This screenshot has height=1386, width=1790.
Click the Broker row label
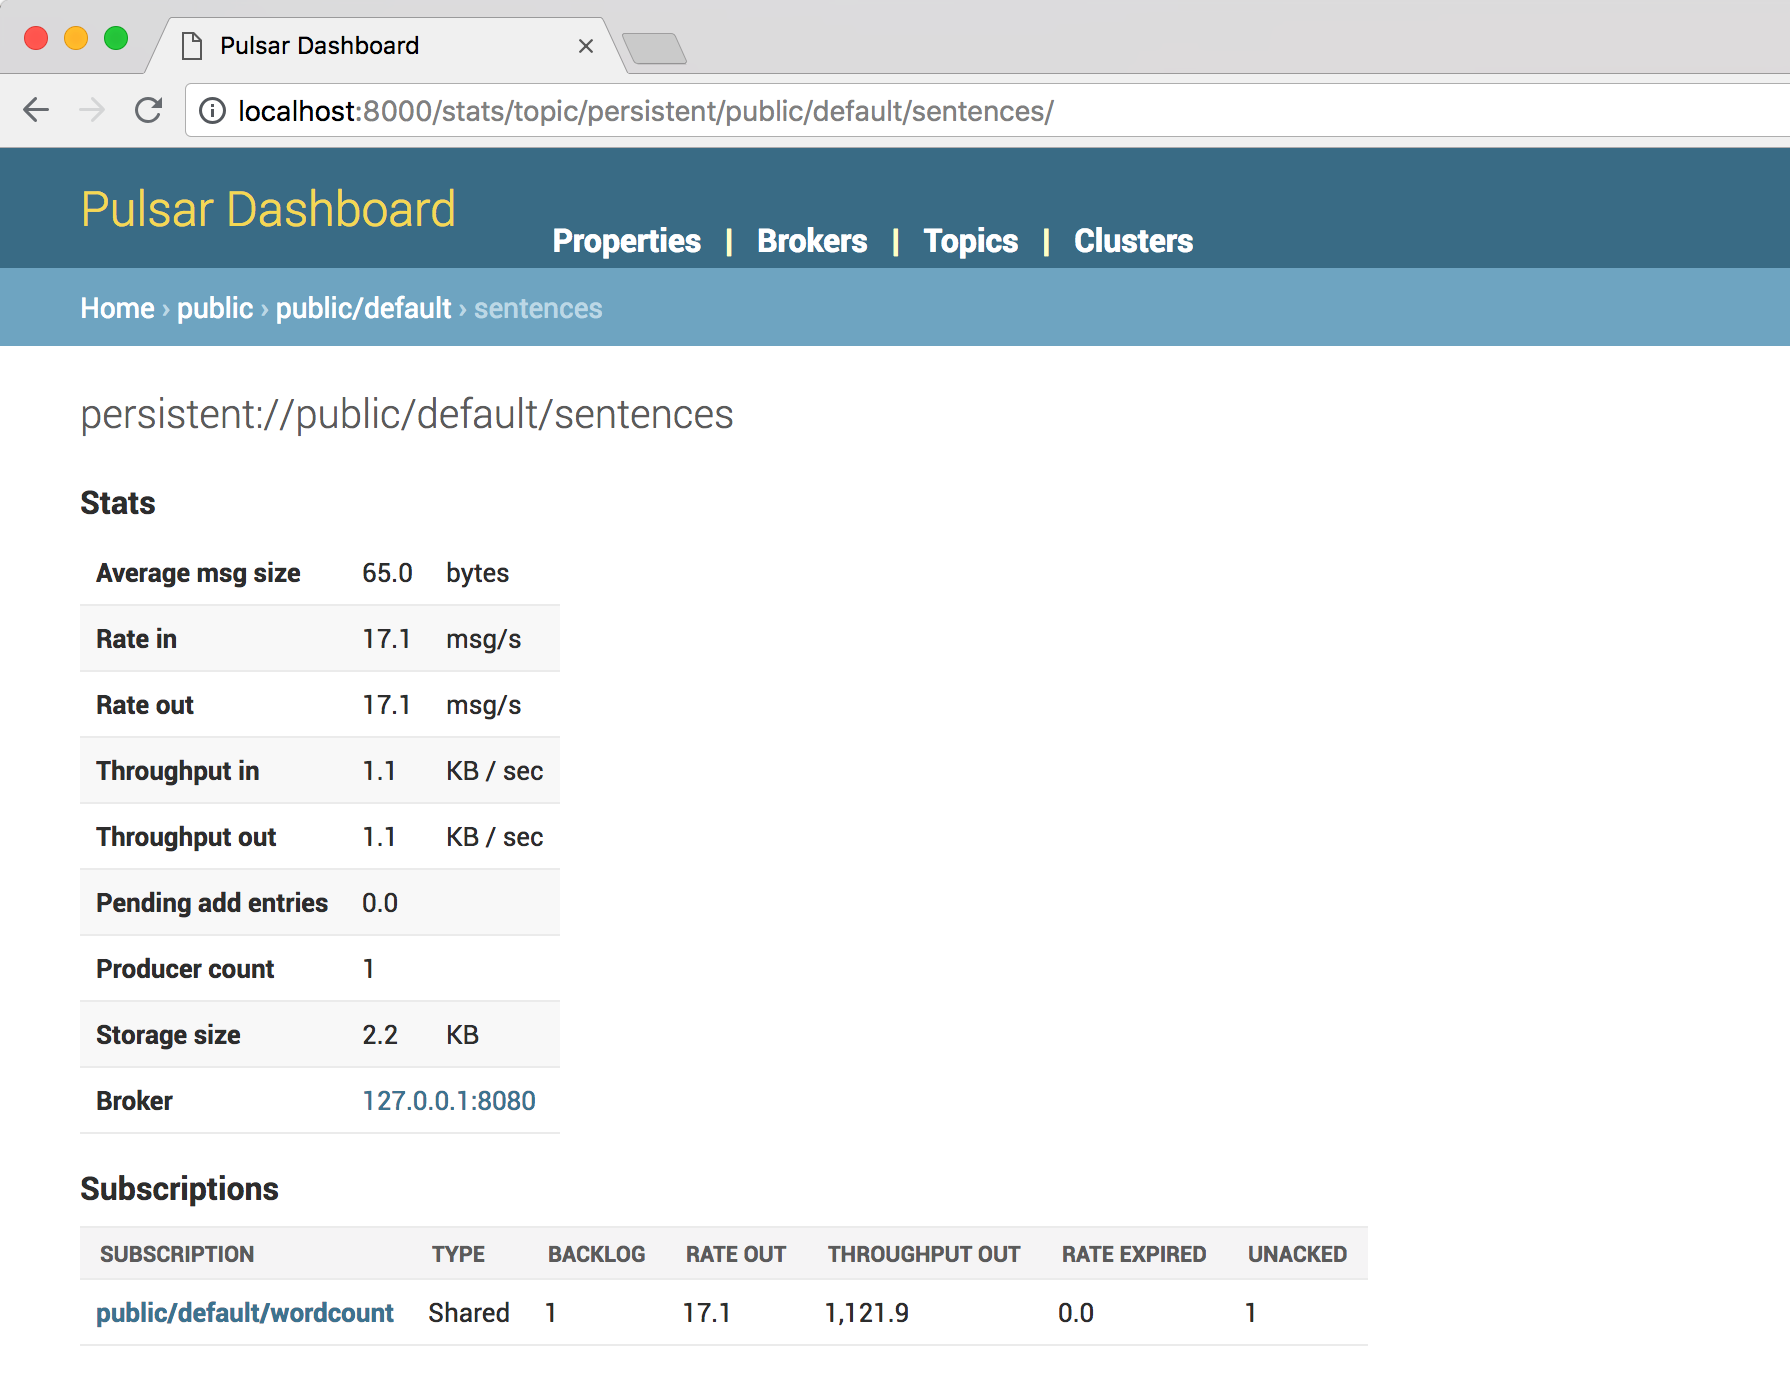(134, 1101)
